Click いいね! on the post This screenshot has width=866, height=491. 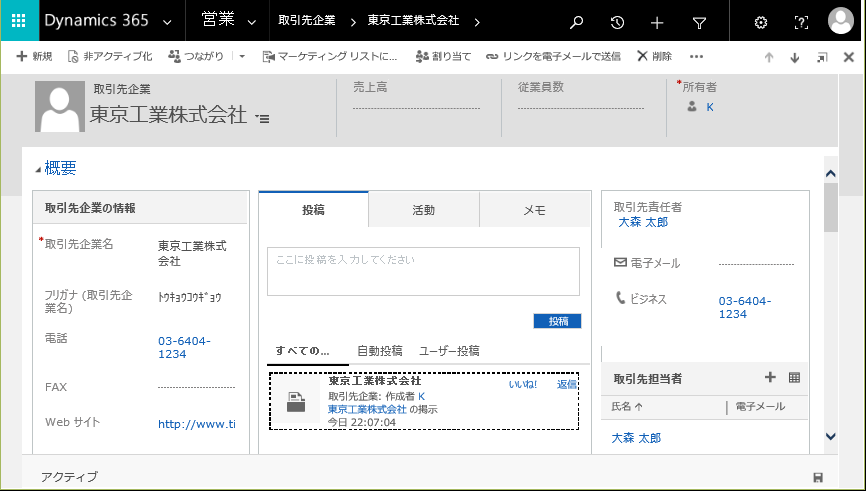[x=523, y=384]
